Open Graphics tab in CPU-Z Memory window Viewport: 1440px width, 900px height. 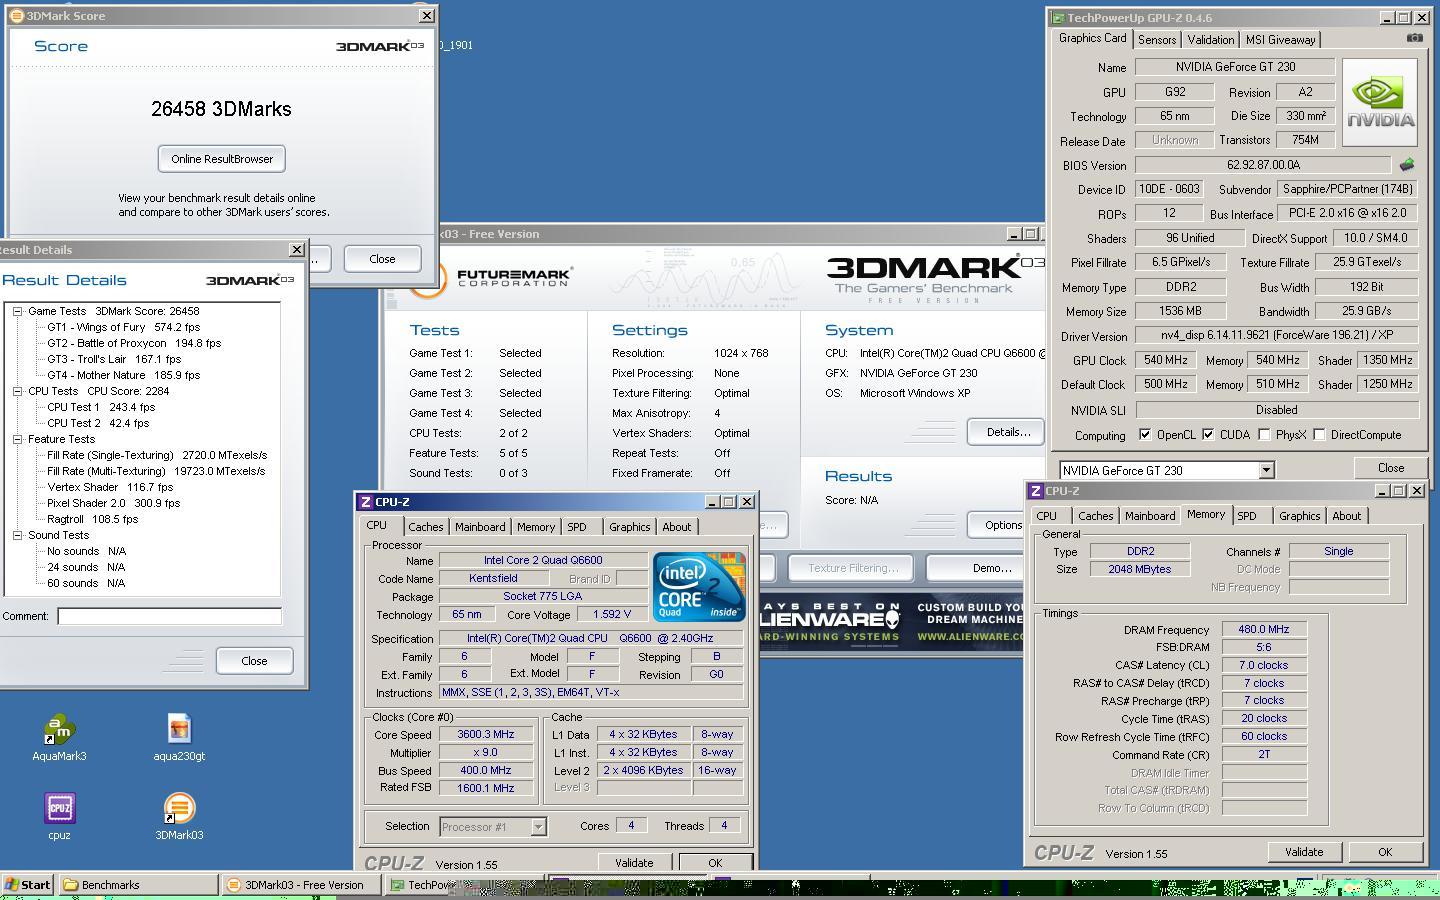pos(1299,516)
